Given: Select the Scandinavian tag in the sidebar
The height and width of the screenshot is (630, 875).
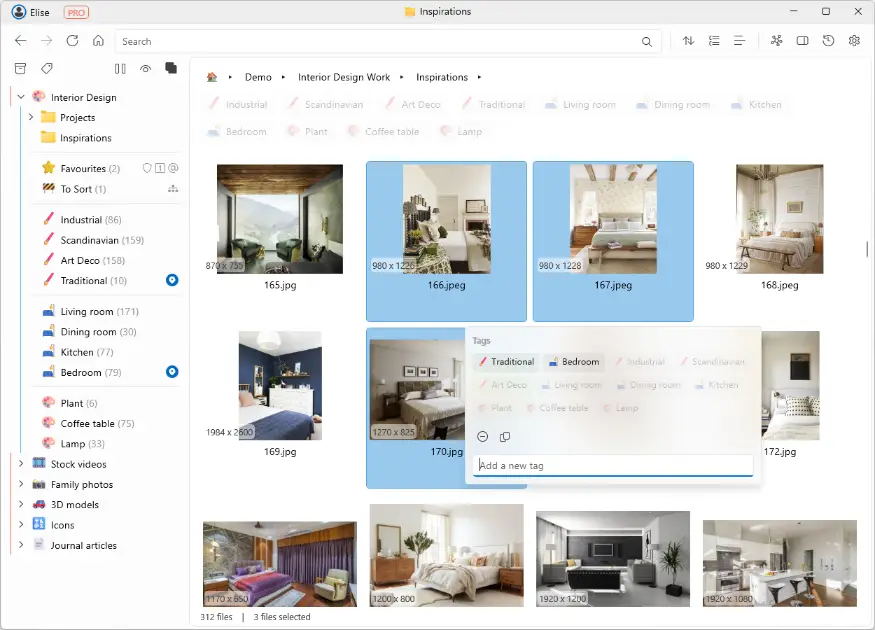Looking at the screenshot, I should coord(101,240).
